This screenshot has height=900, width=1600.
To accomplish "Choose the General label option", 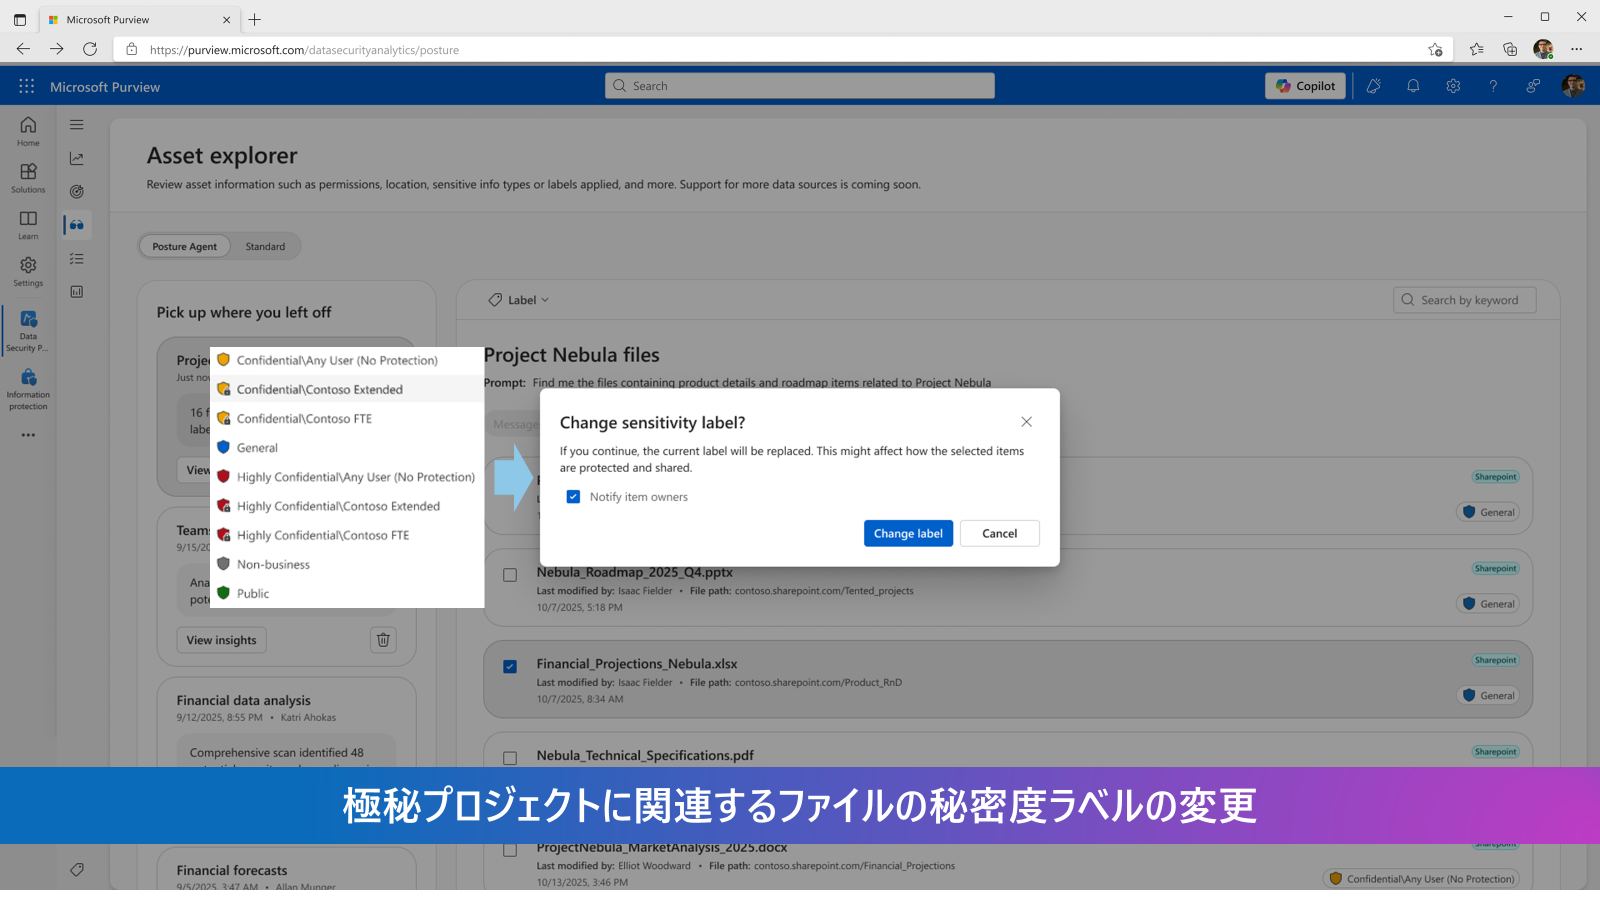I will 347,448.
